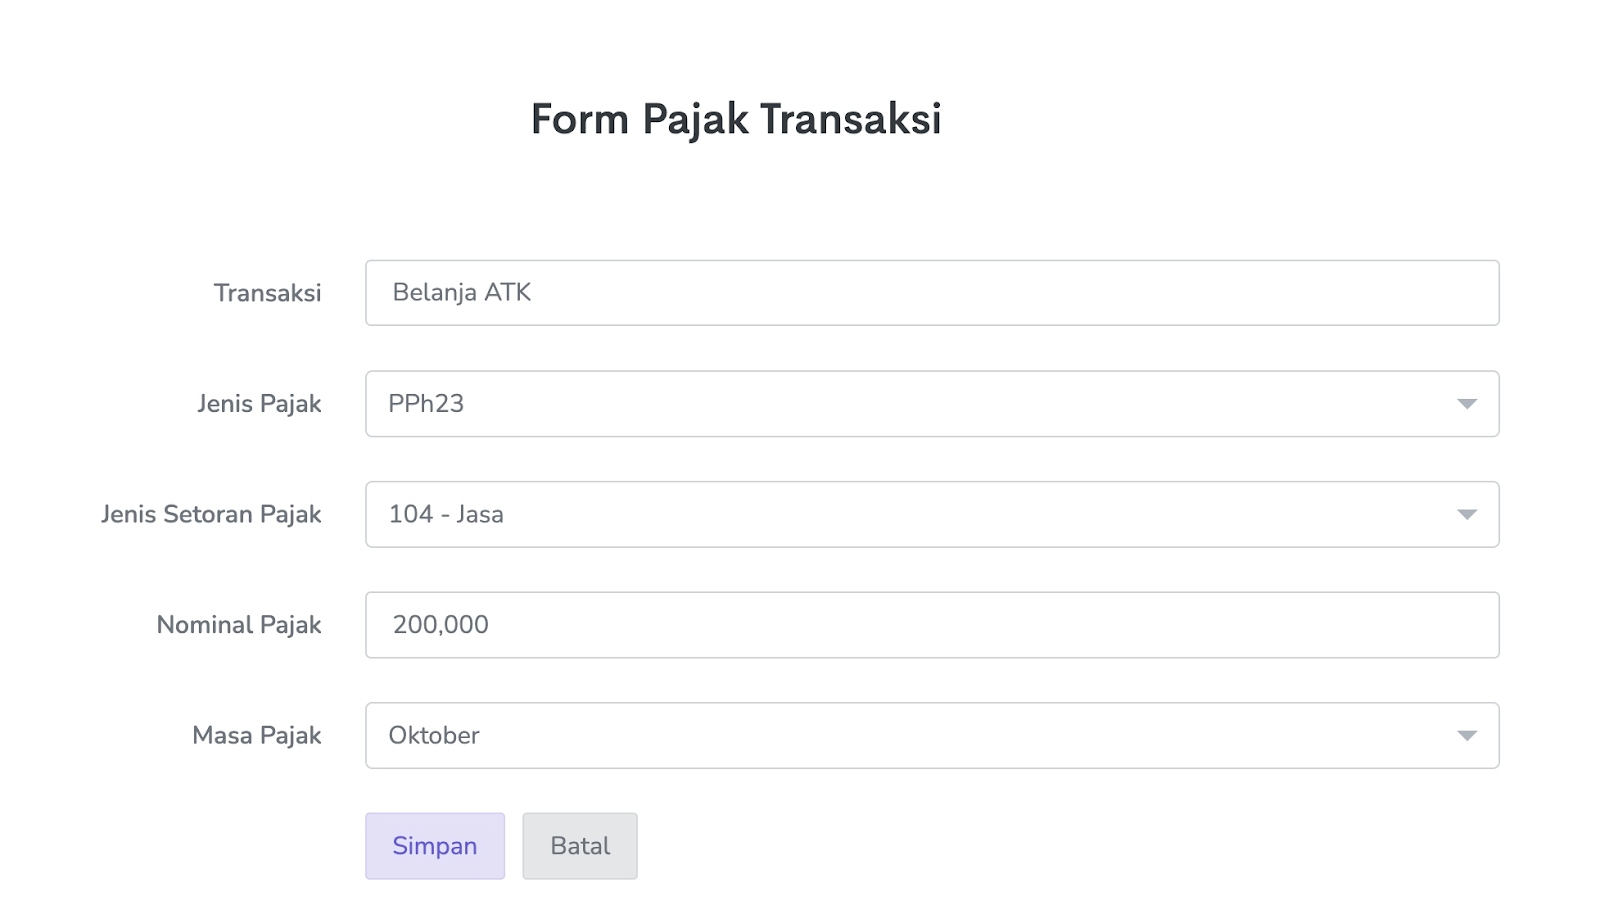The image size is (1600, 919).
Task: Click the Form Pajak Transaksi heading
Action: click(x=736, y=119)
